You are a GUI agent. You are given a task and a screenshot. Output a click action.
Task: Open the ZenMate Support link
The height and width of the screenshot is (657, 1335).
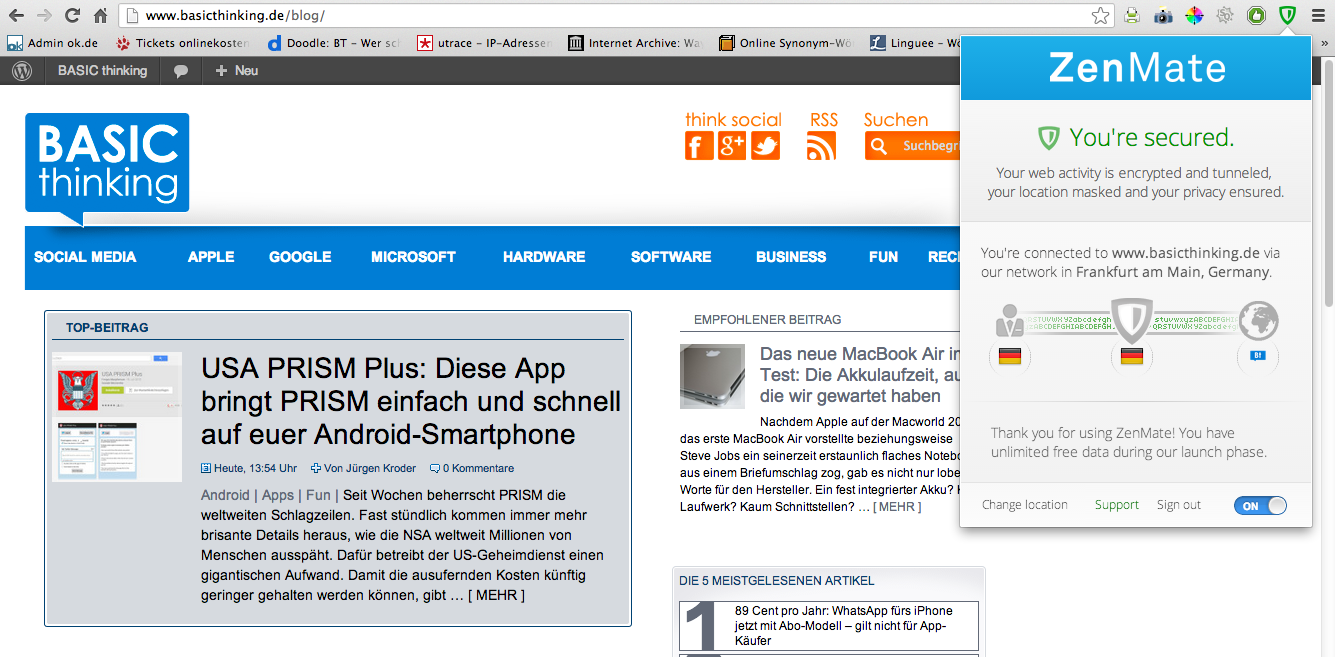tap(1117, 505)
